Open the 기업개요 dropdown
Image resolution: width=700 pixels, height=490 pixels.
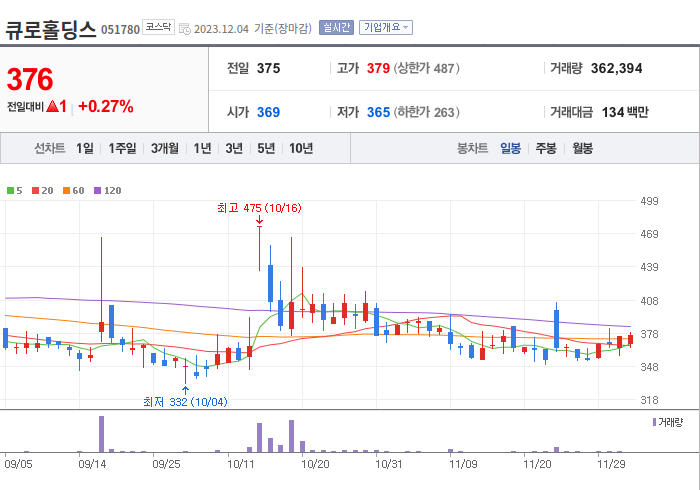(386, 28)
